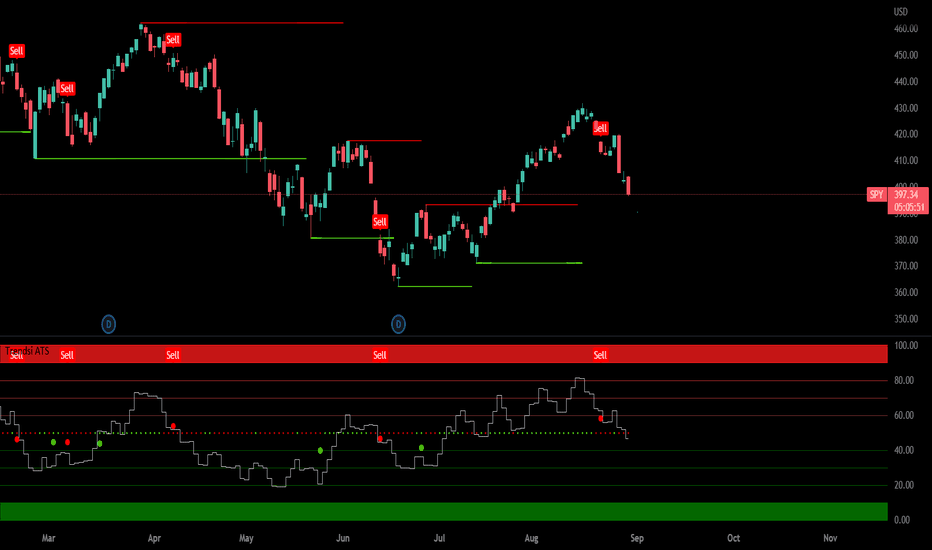Click the 60.00 indicator scale value
This screenshot has height=550, width=932.
tap(904, 415)
